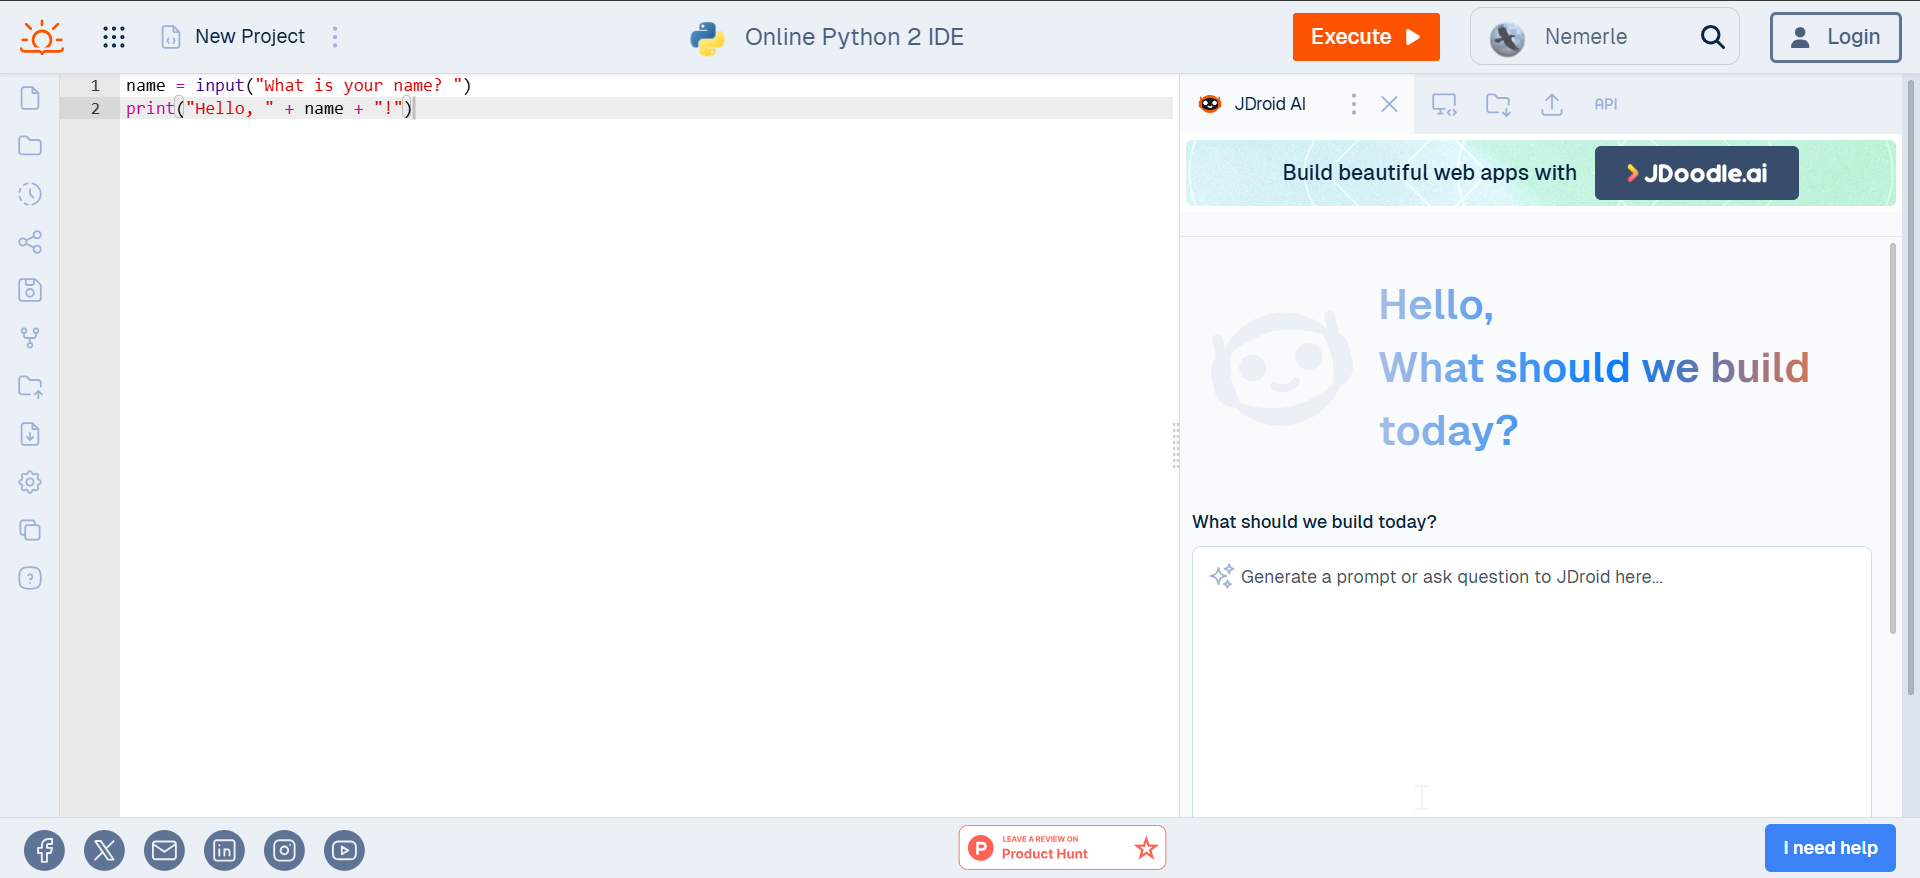Click the "What is your name? " string
1920x878 pixels.
tap(358, 86)
